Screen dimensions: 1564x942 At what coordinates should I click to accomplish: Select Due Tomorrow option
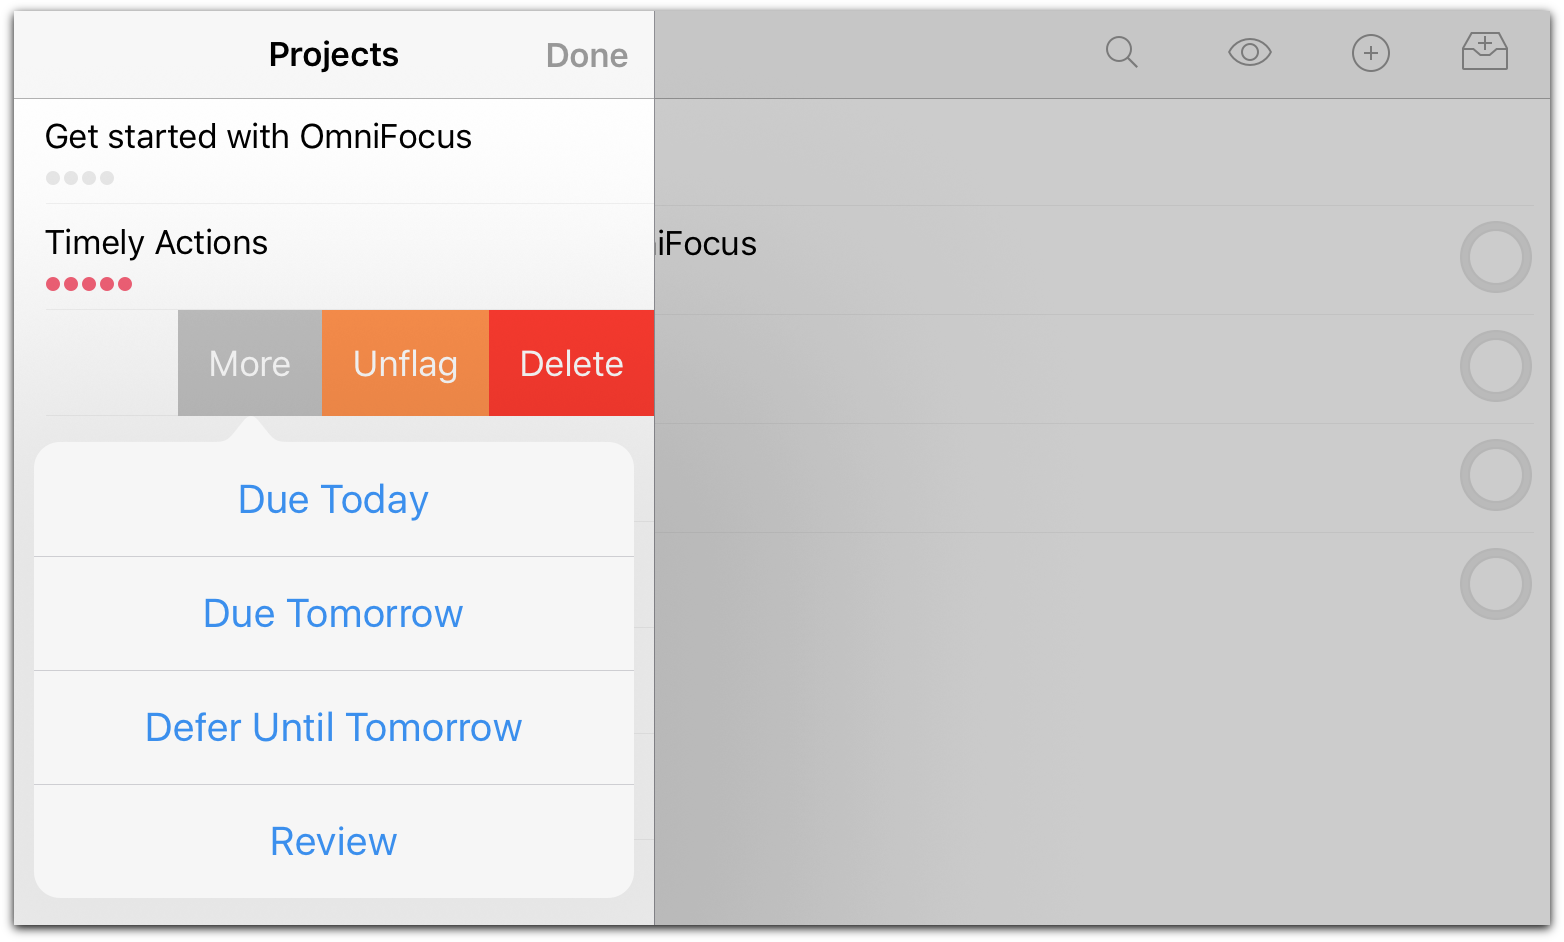pyautogui.click(x=333, y=613)
